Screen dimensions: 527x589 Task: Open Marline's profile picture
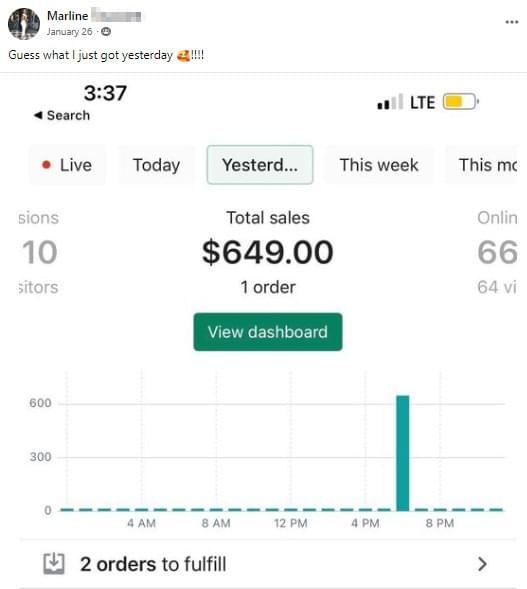(24, 24)
